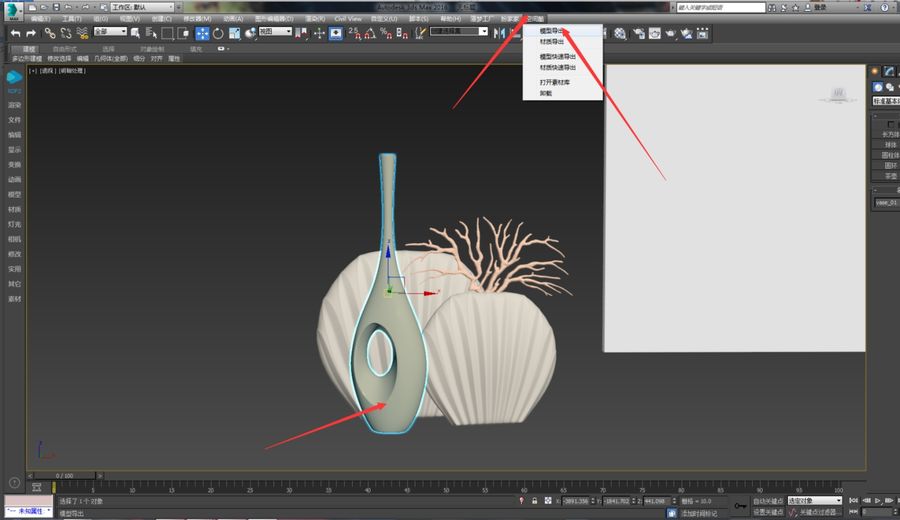Screen dimensions: 900x520
Task: Open 多边形建模 ribbon panel
Action: [27, 59]
